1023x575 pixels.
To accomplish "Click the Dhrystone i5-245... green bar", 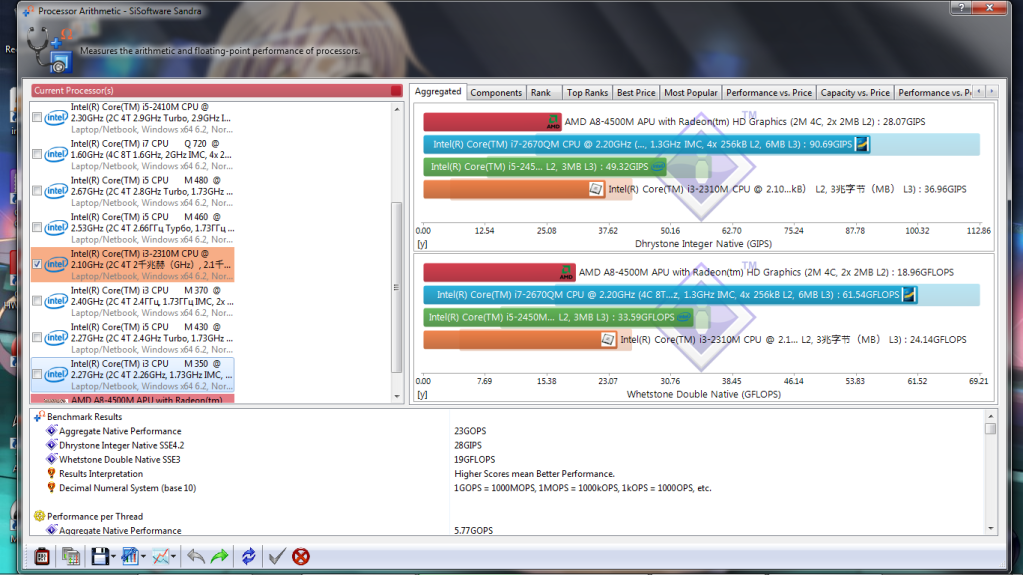I will (x=545, y=167).
